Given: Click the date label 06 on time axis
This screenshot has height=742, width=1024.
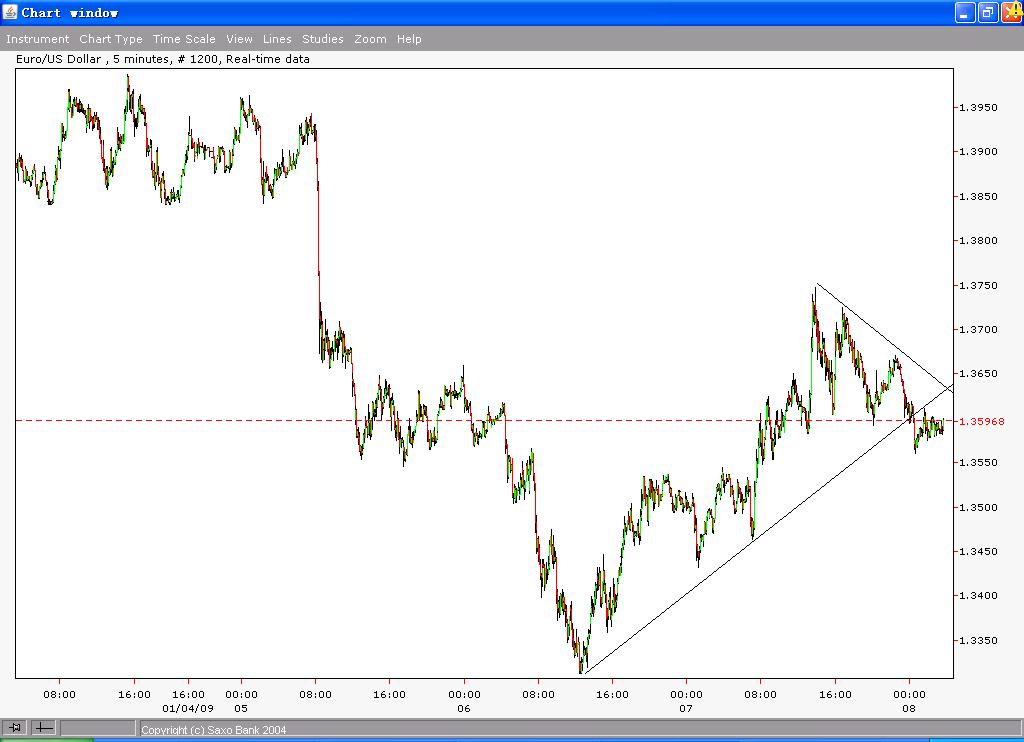Looking at the screenshot, I should 464,708.
